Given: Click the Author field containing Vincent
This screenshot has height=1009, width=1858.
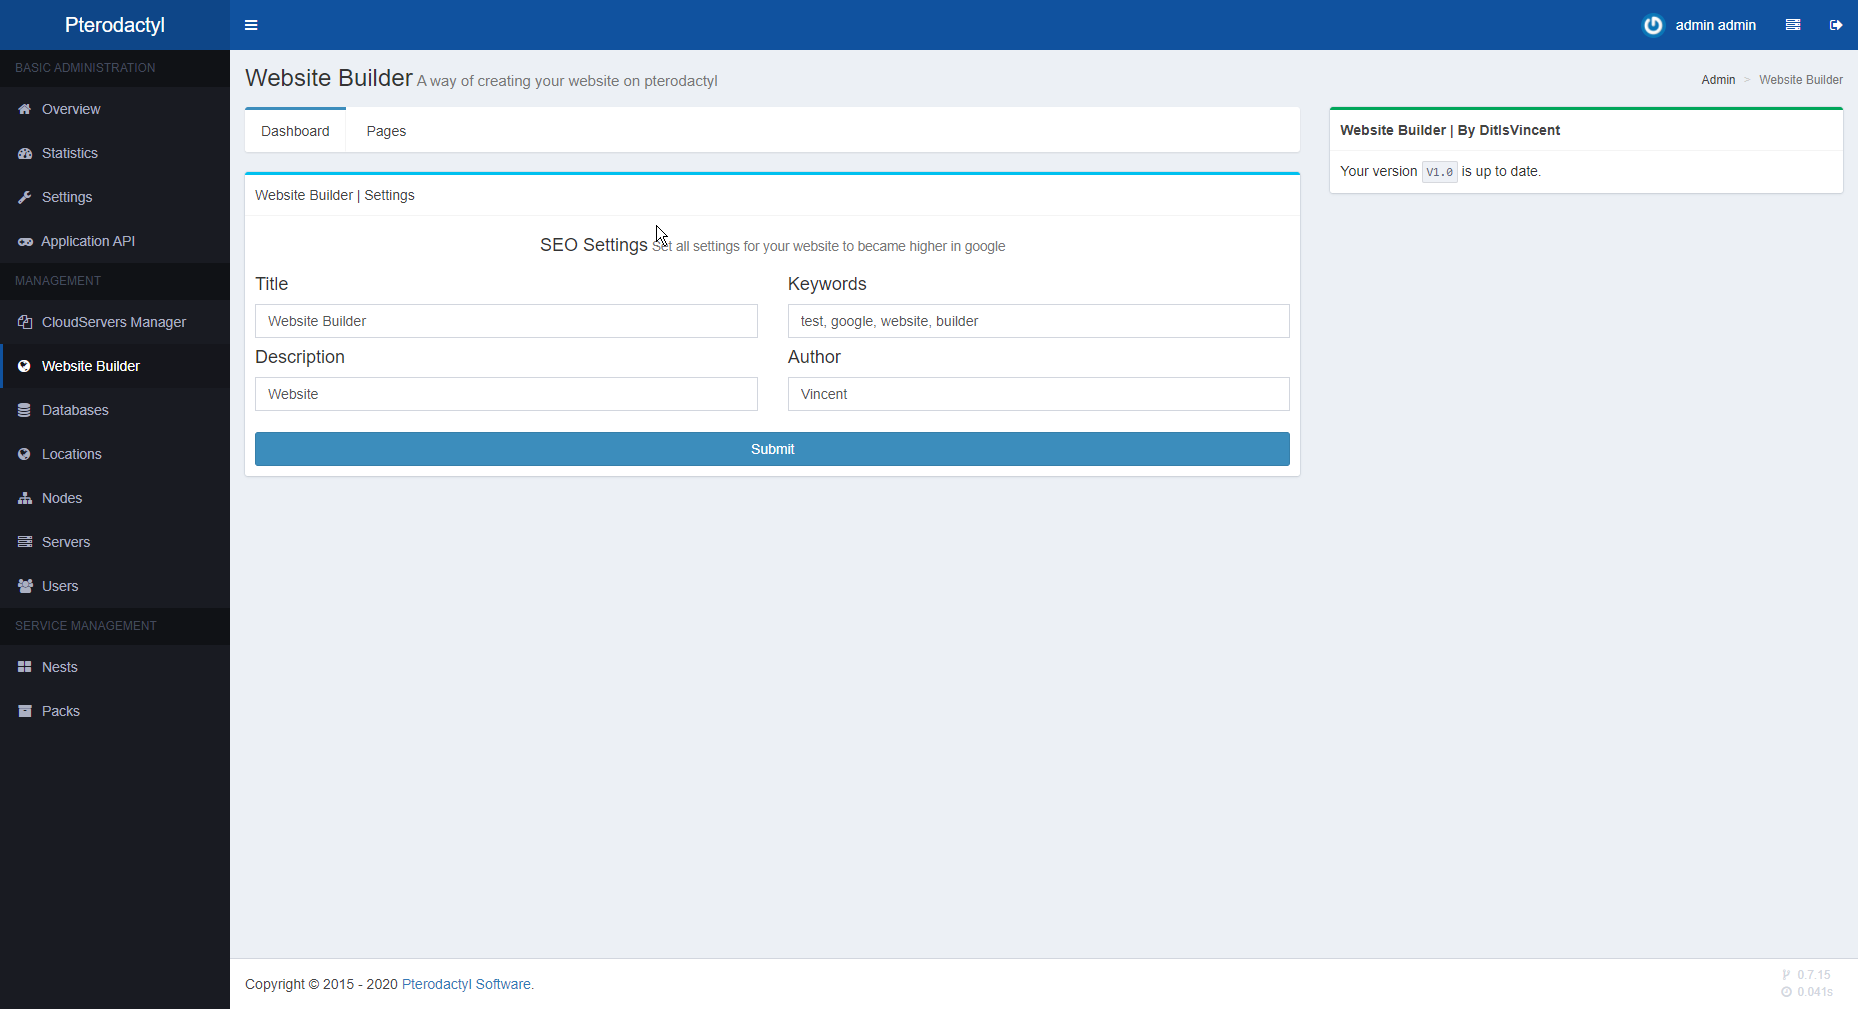Looking at the screenshot, I should click(1038, 394).
